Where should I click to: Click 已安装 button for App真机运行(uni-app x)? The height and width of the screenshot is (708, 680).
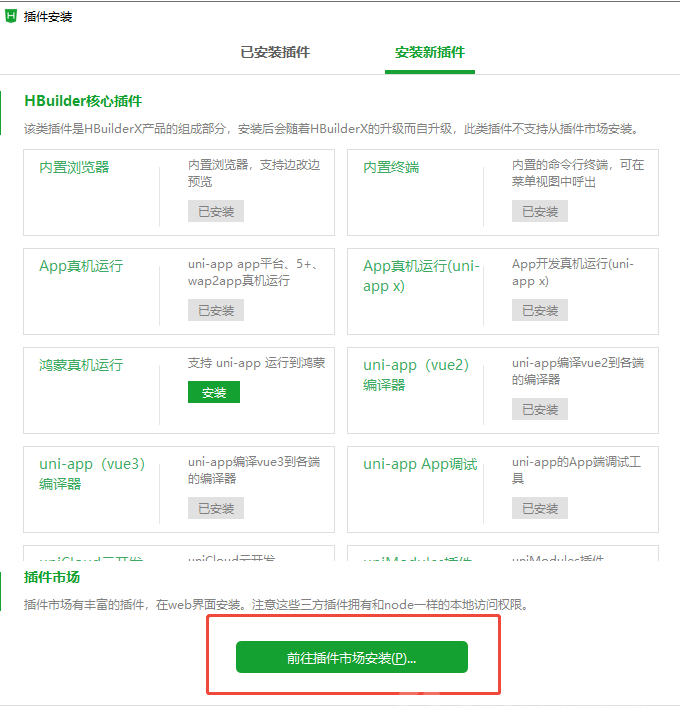(540, 310)
